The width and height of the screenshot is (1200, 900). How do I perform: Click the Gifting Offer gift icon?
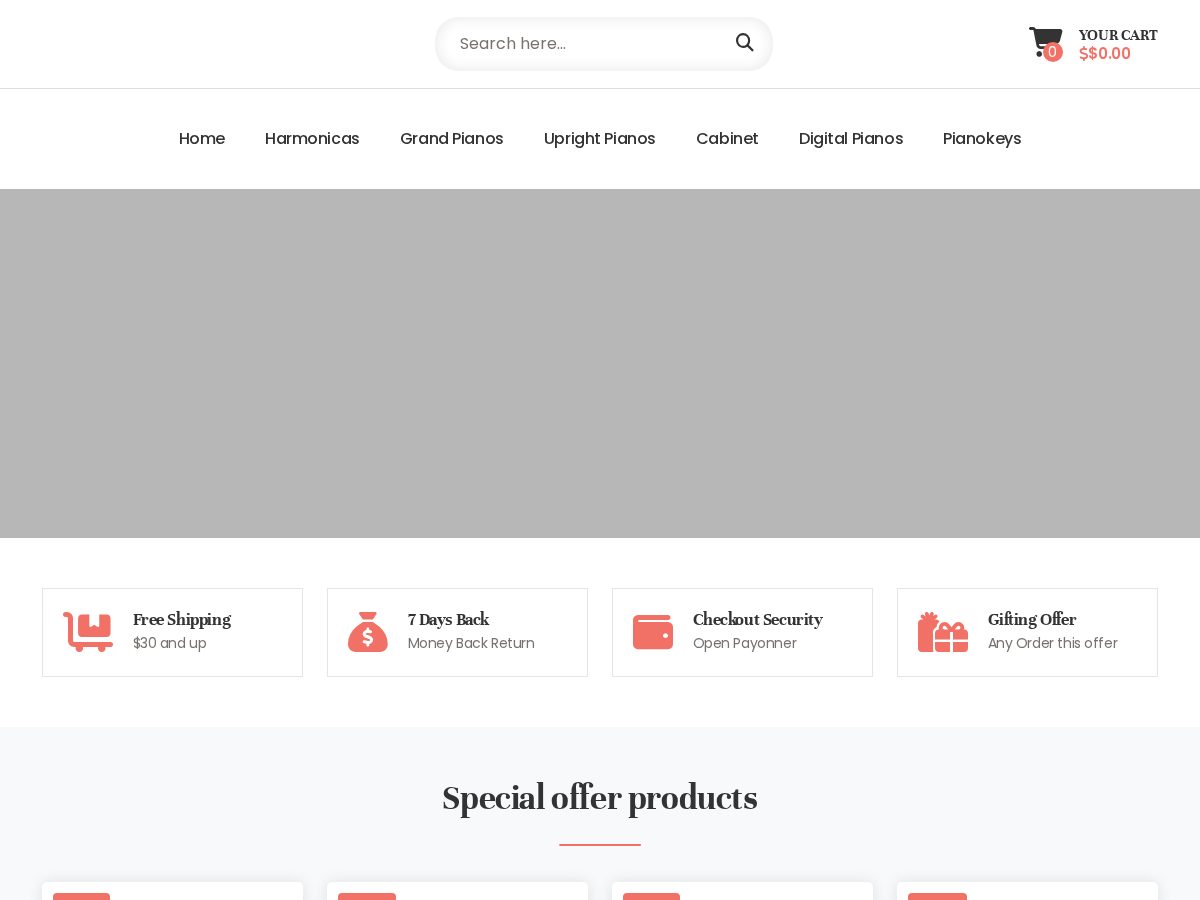click(x=943, y=632)
